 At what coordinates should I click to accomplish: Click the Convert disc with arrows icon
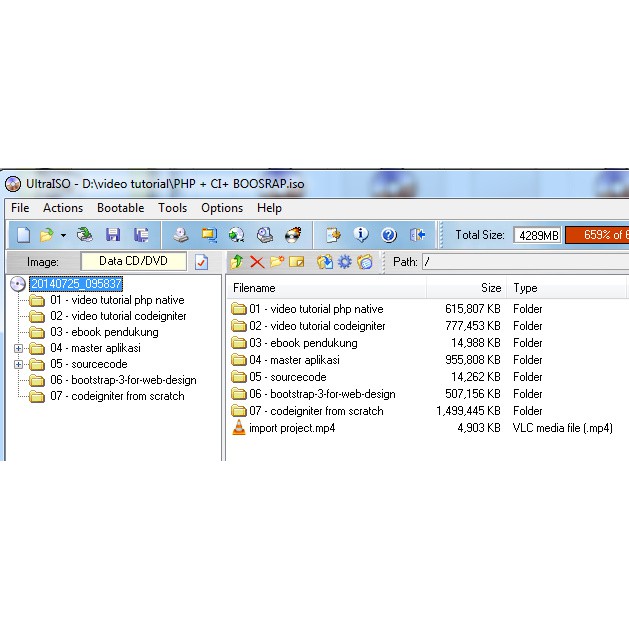click(x=237, y=235)
